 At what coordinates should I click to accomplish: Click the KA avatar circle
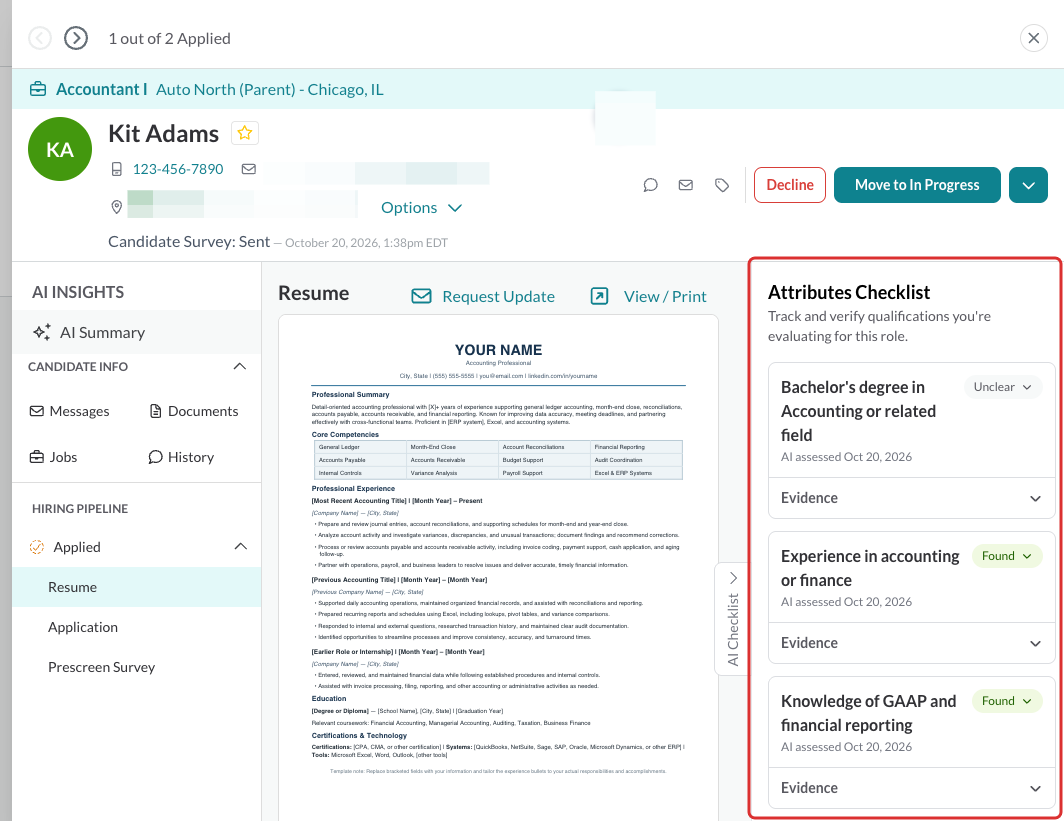pos(60,149)
